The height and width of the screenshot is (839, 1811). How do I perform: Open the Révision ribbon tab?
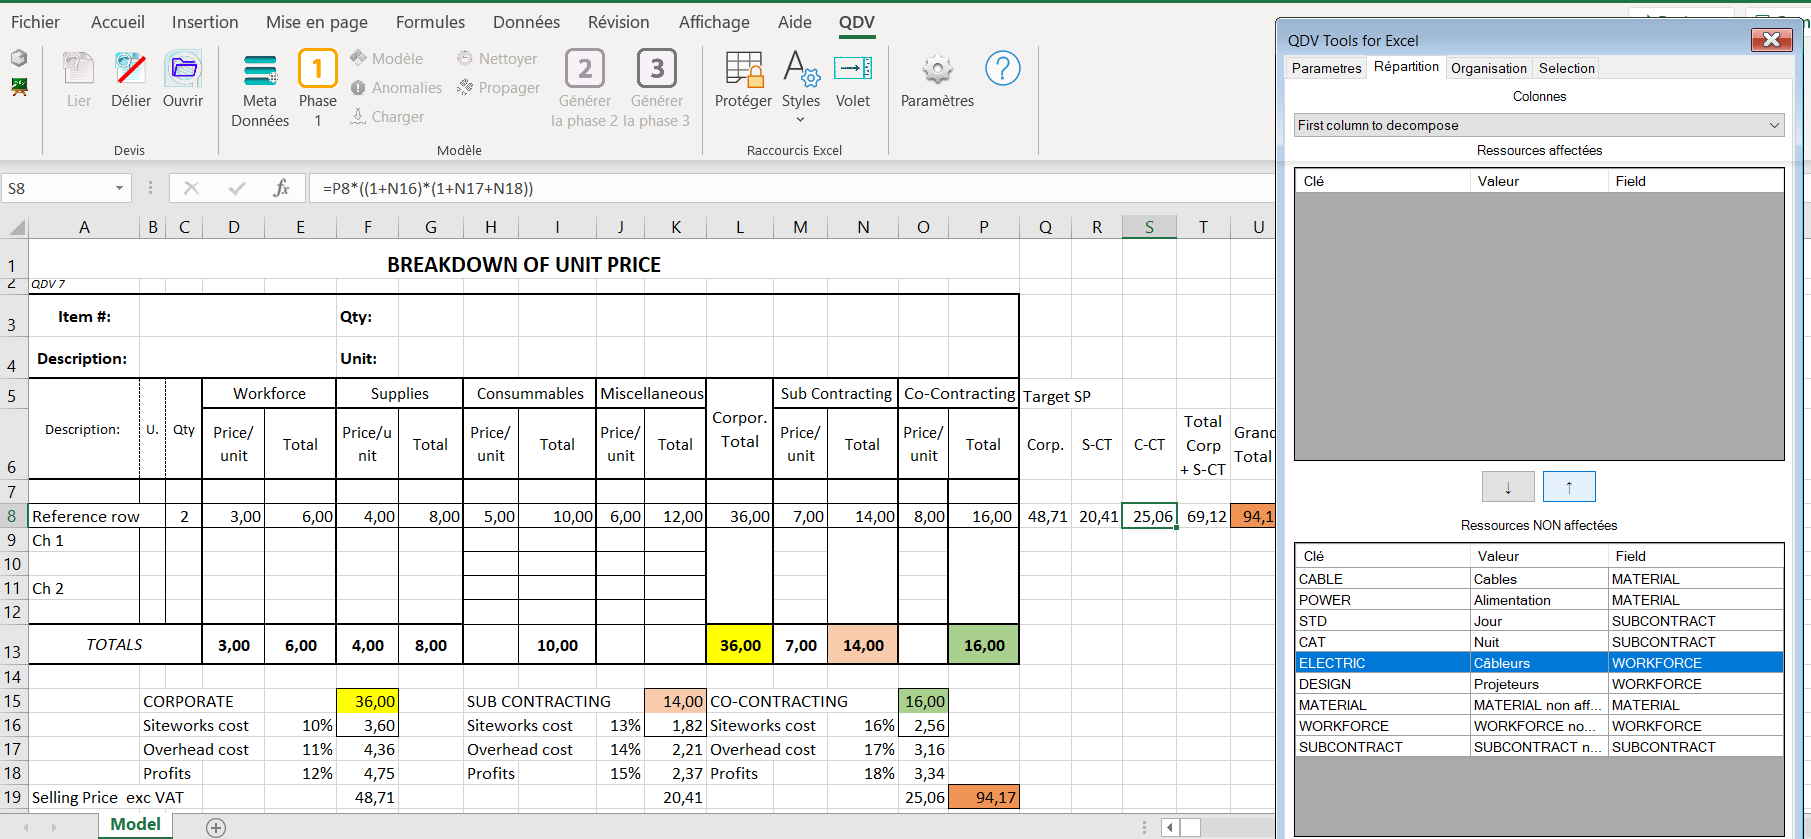[619, 22]
